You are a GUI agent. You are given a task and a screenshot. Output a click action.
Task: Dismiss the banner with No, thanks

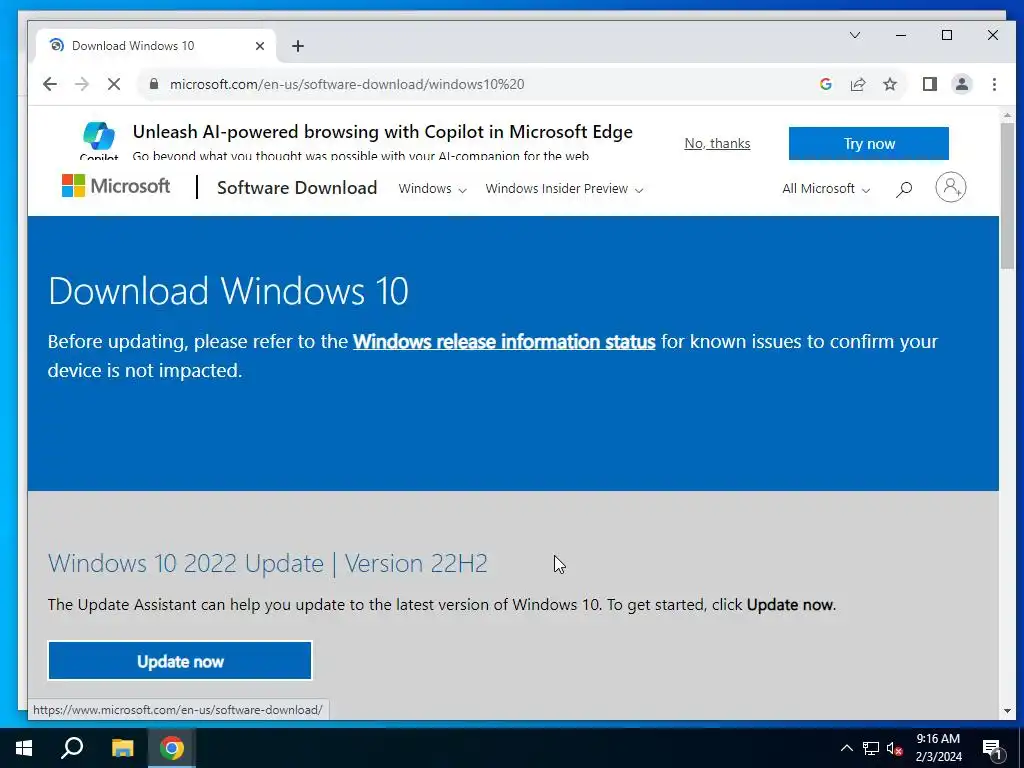coord(717,144)
